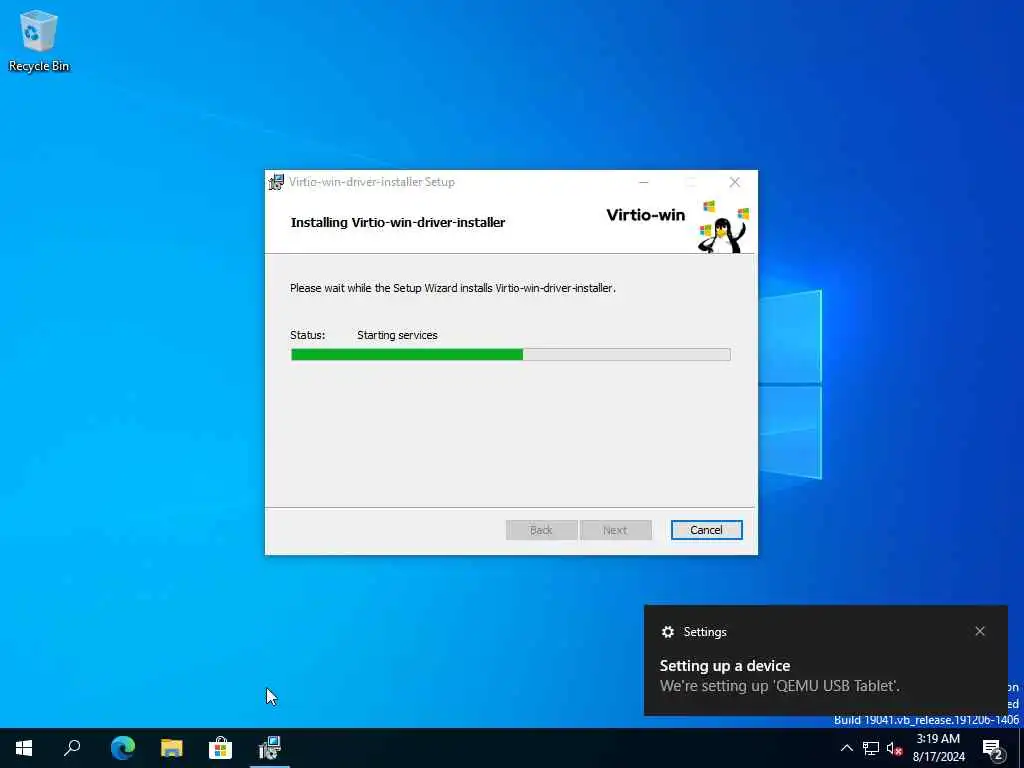1024x768 pixels.
Task: Show hidden system tray icons
Action: pyautogui.click(x=846, y=748)
